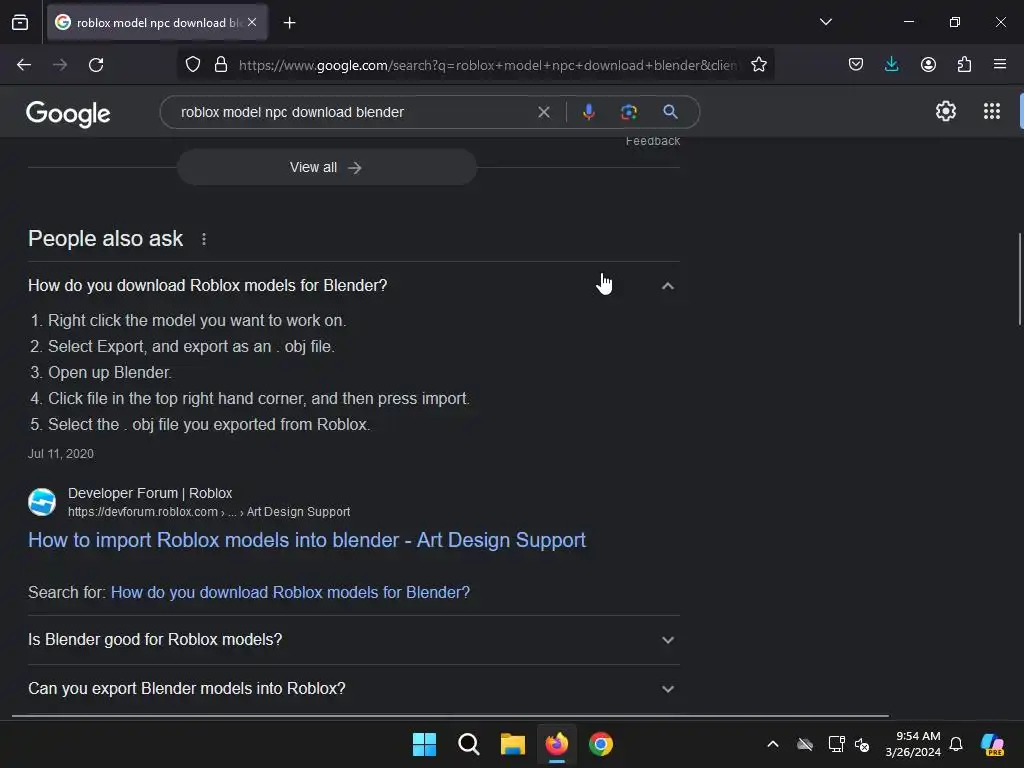Click the View all button

pos(327,168)
